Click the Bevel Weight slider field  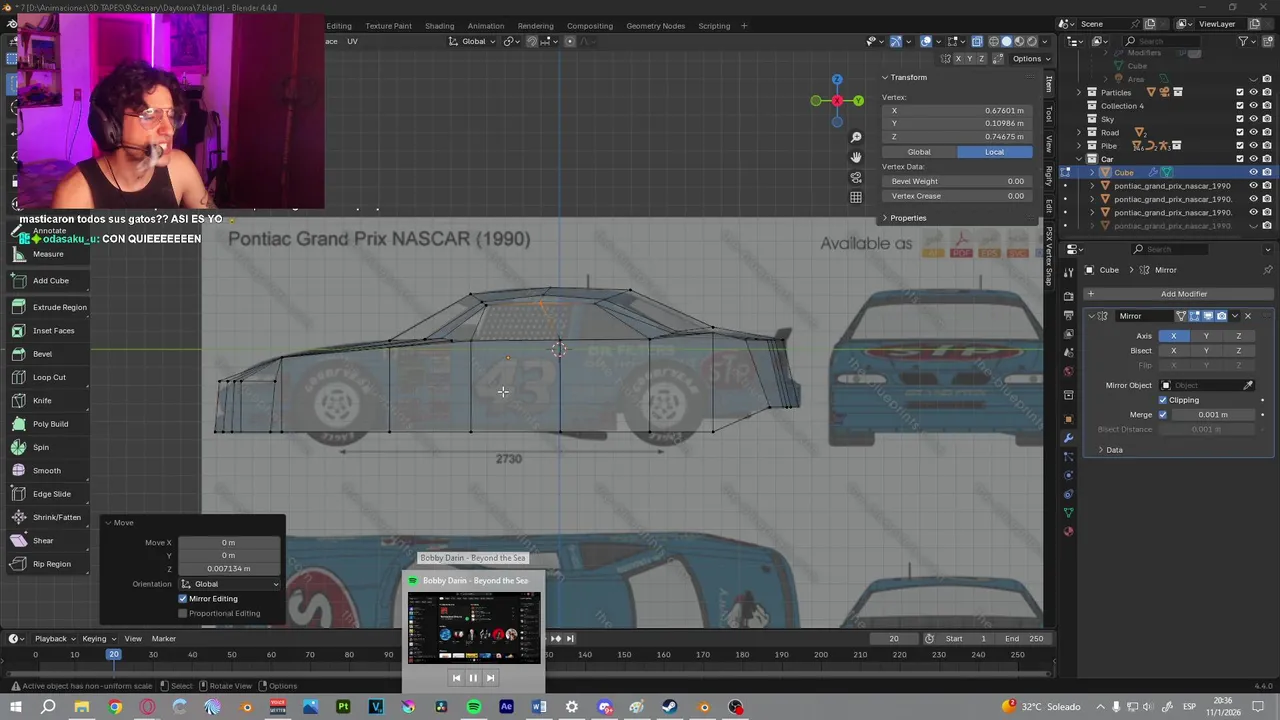957,181
